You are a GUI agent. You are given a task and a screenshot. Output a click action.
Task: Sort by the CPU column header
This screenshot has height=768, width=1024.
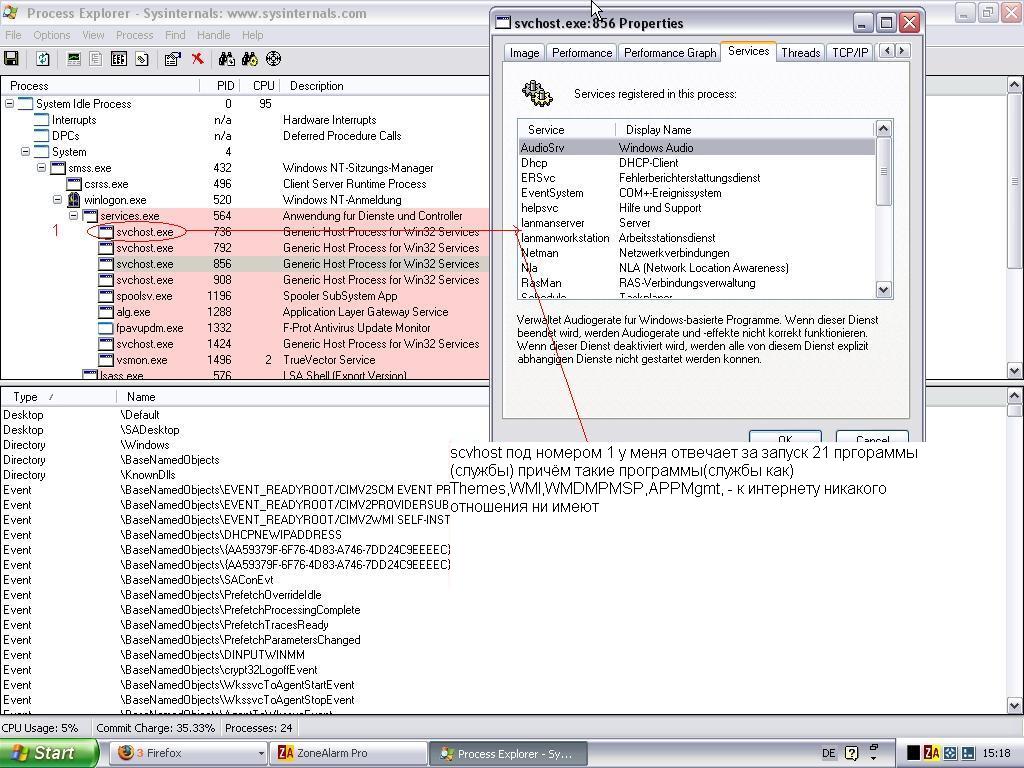(260, 86)
